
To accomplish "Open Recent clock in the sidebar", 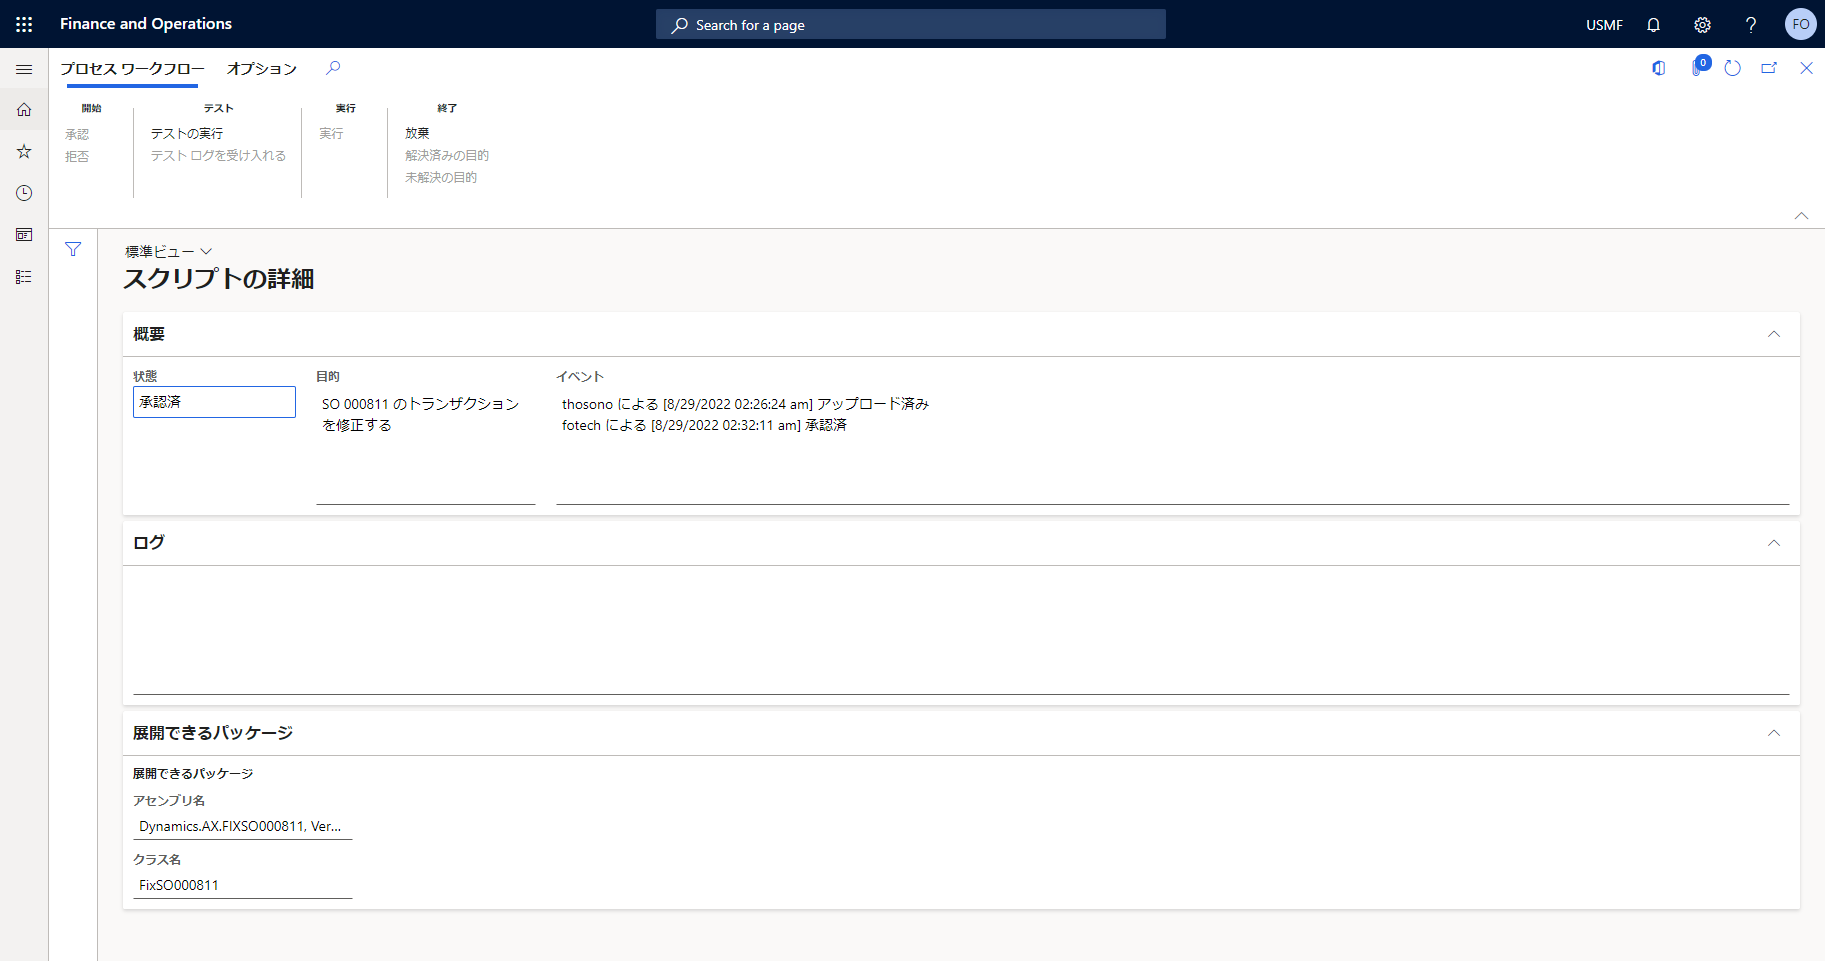I will (24, 193).
